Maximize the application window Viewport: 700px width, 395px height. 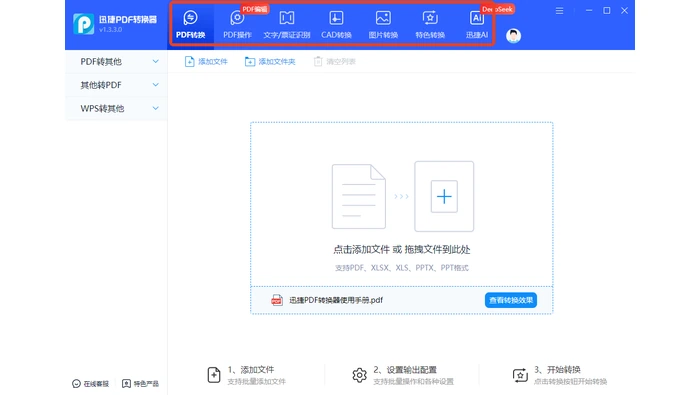tap(607, 10)
